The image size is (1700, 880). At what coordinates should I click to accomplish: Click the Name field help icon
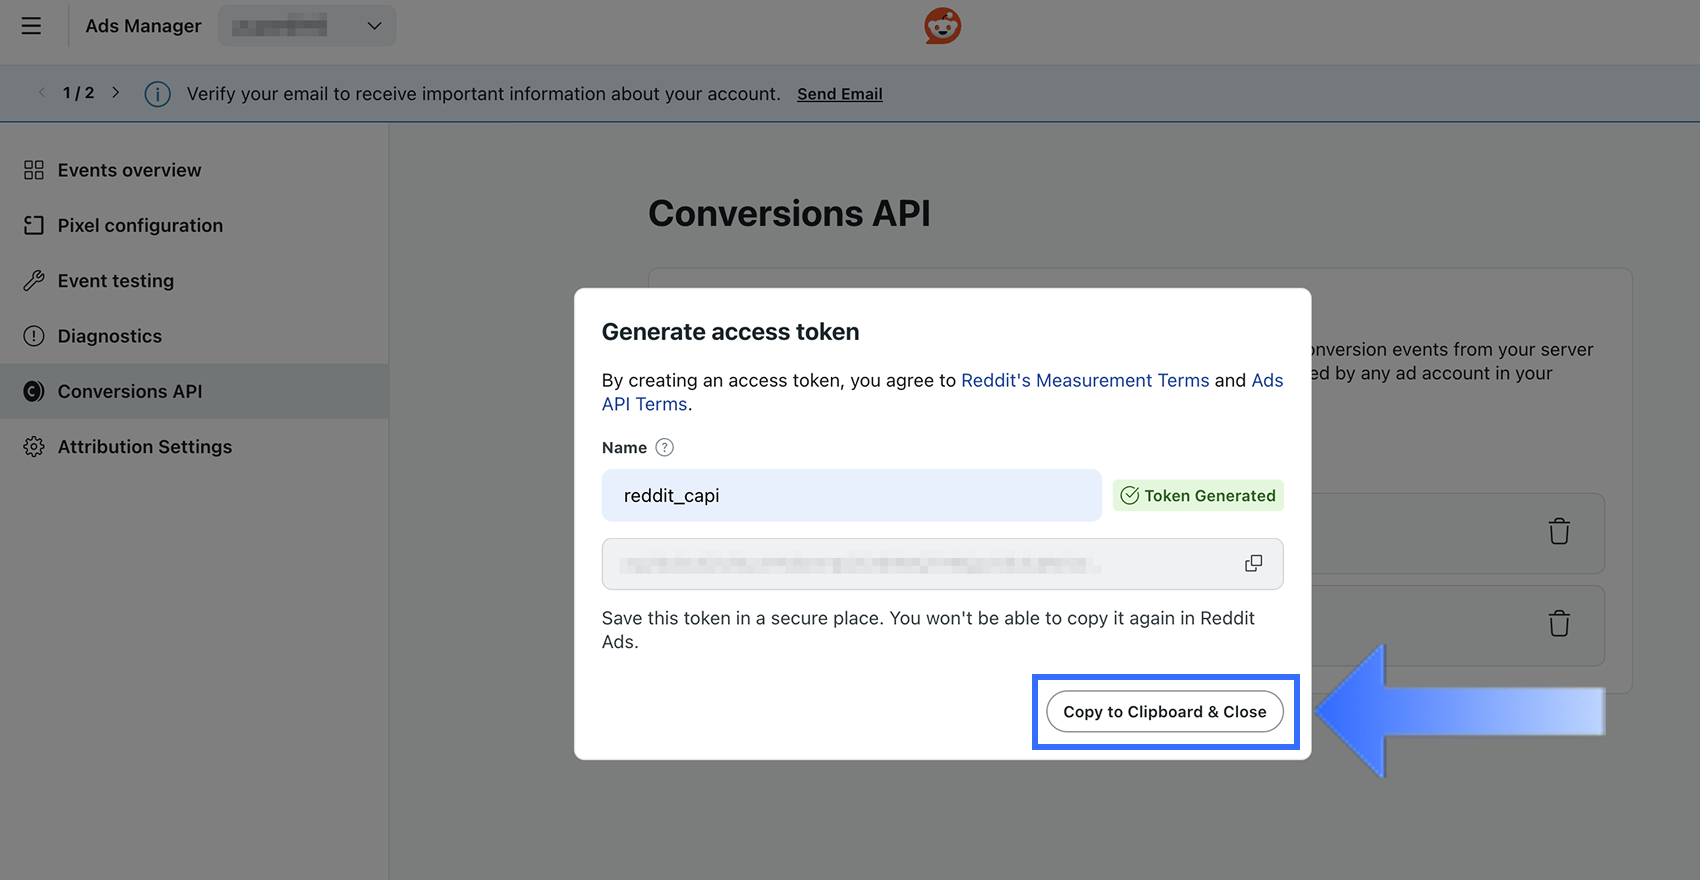664,448
